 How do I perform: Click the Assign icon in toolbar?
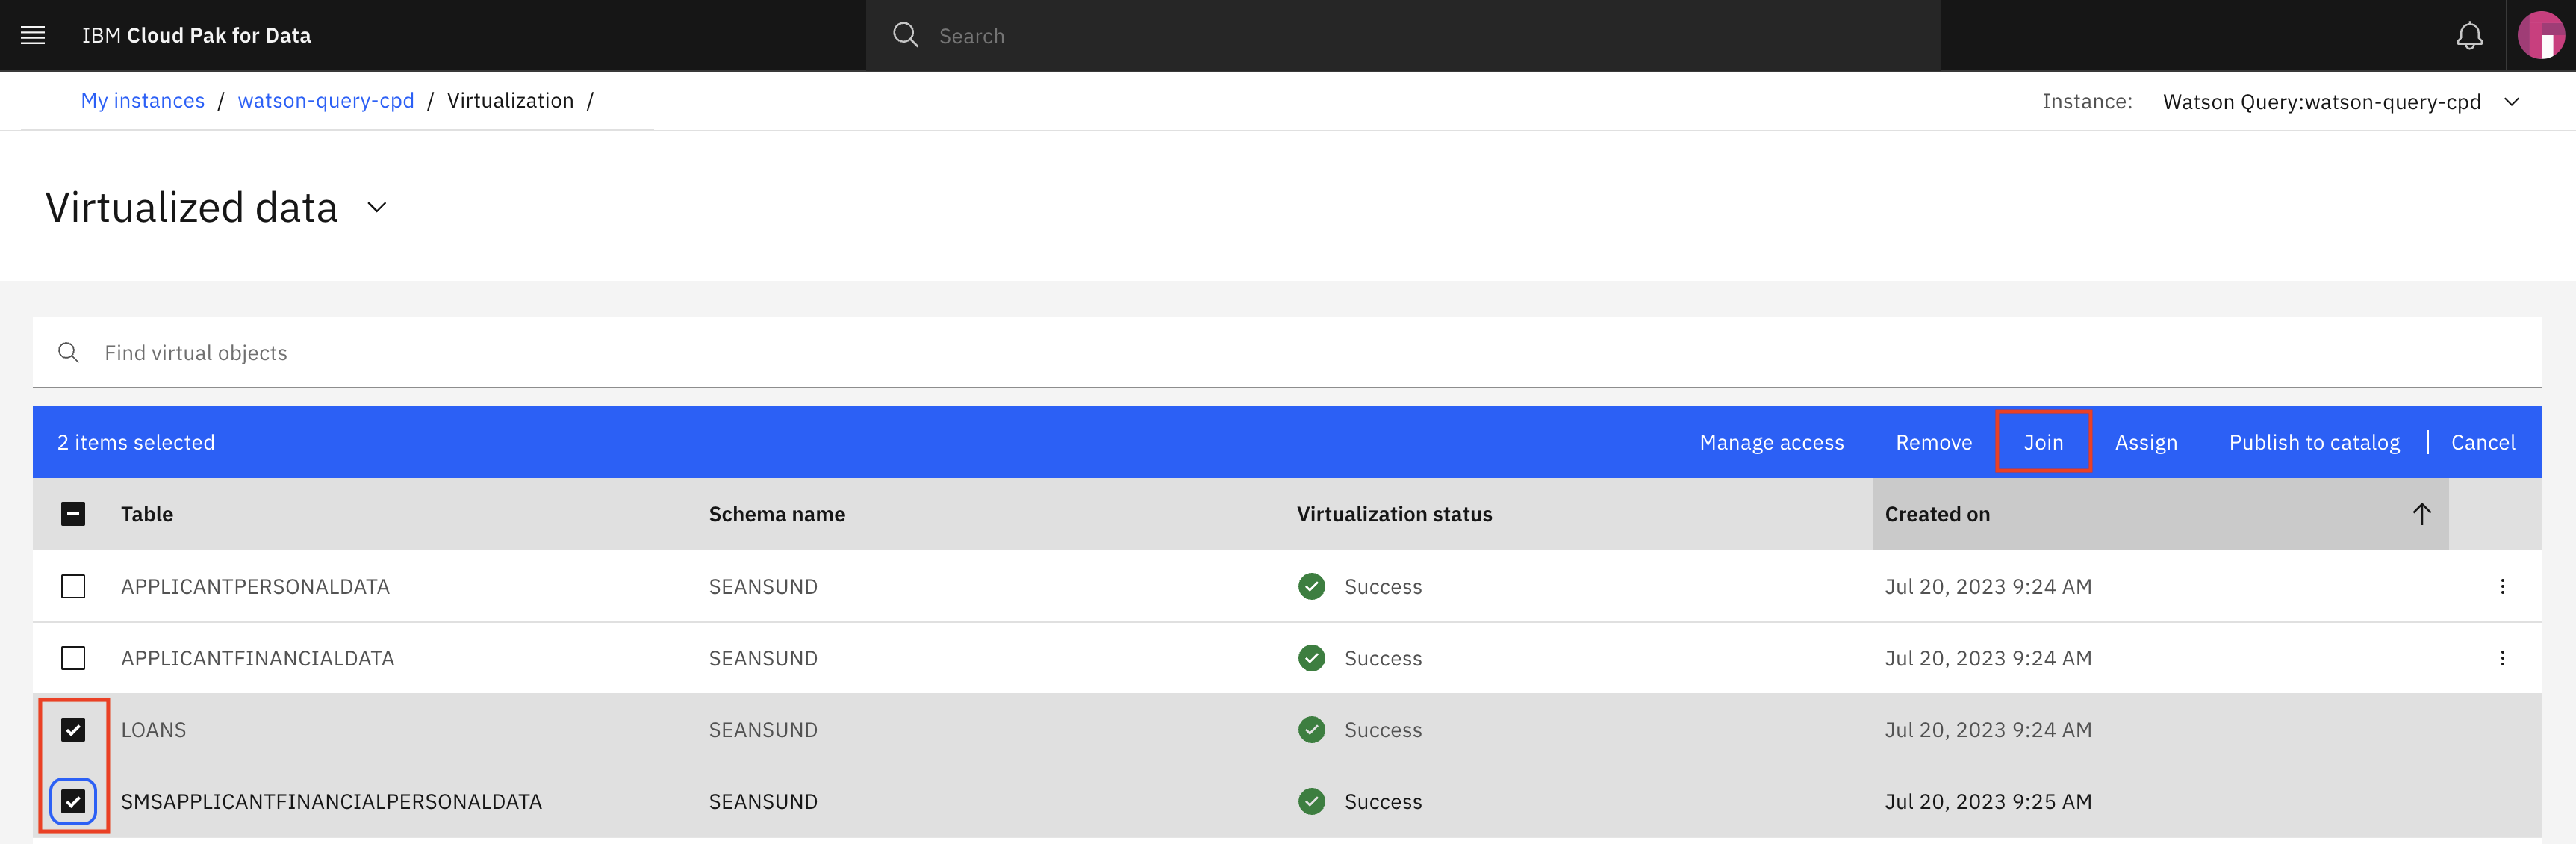tap(2146, 441)
